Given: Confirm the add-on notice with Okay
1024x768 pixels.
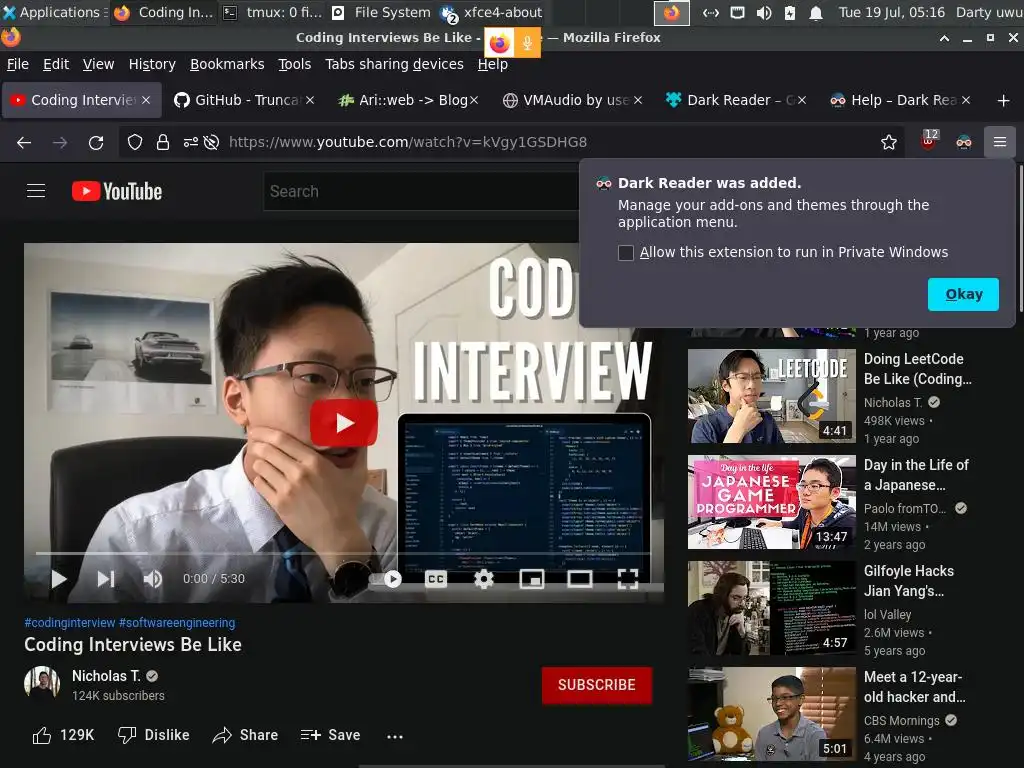Looking at the screenshot, I should (x=963, y=295).
